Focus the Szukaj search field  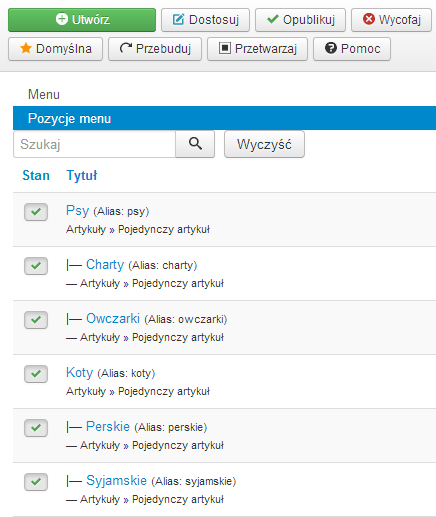pos(94,144)
